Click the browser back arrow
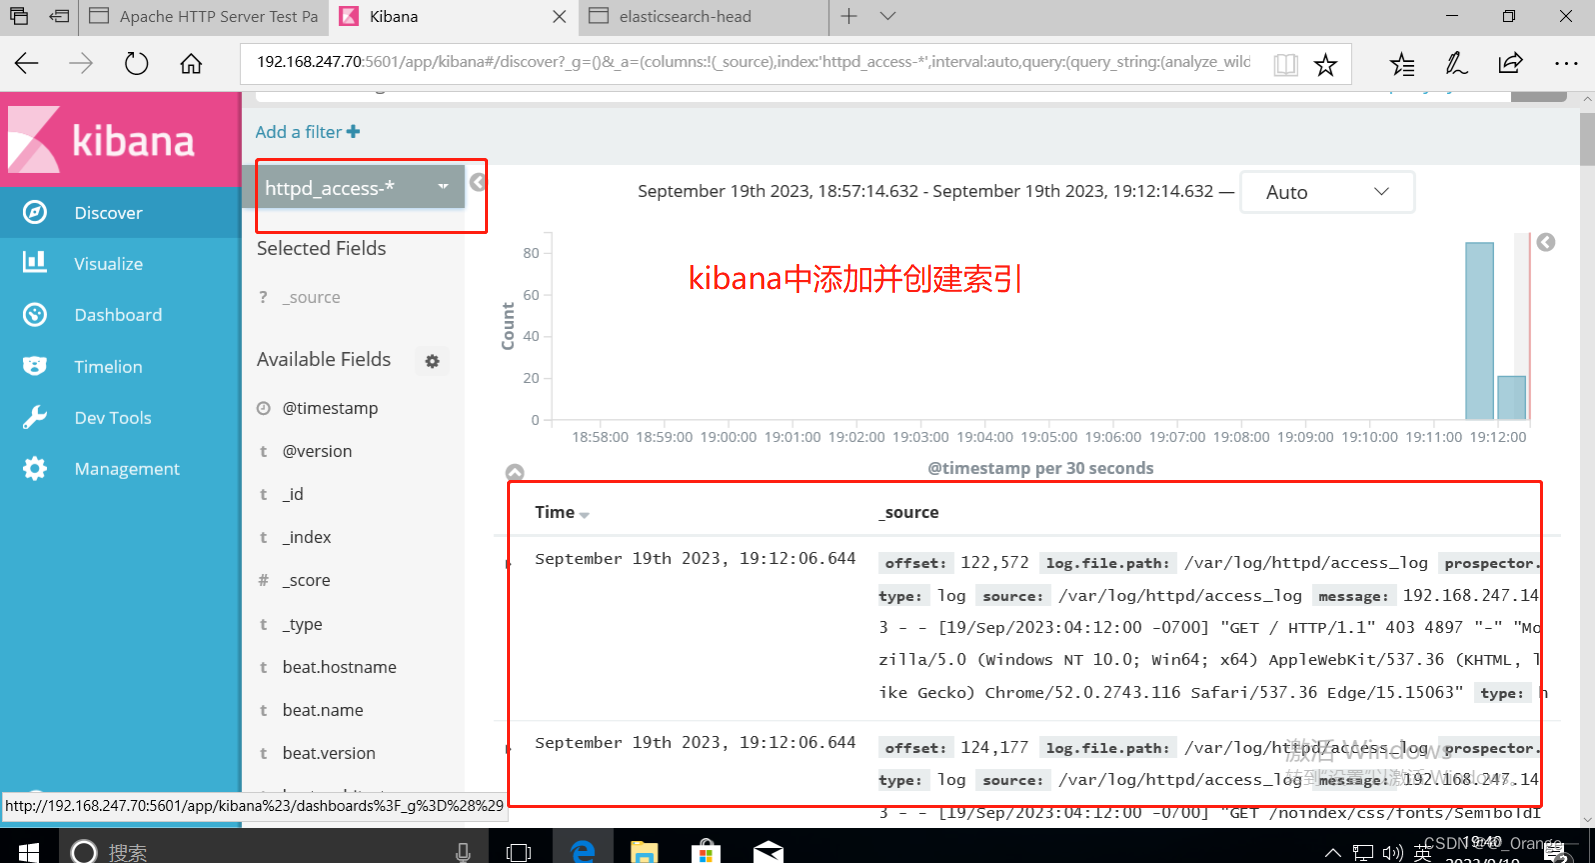The height and width of the screenshot is (863, 1595). tap(27, 63)
